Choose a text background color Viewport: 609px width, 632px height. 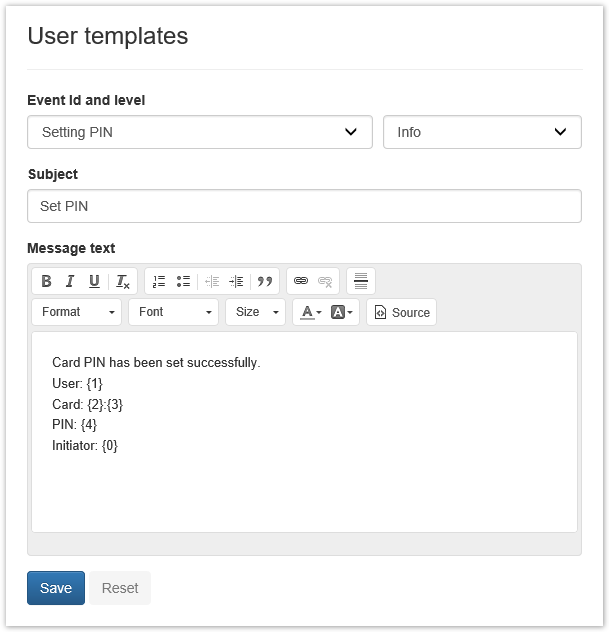[x=342, y=312]
